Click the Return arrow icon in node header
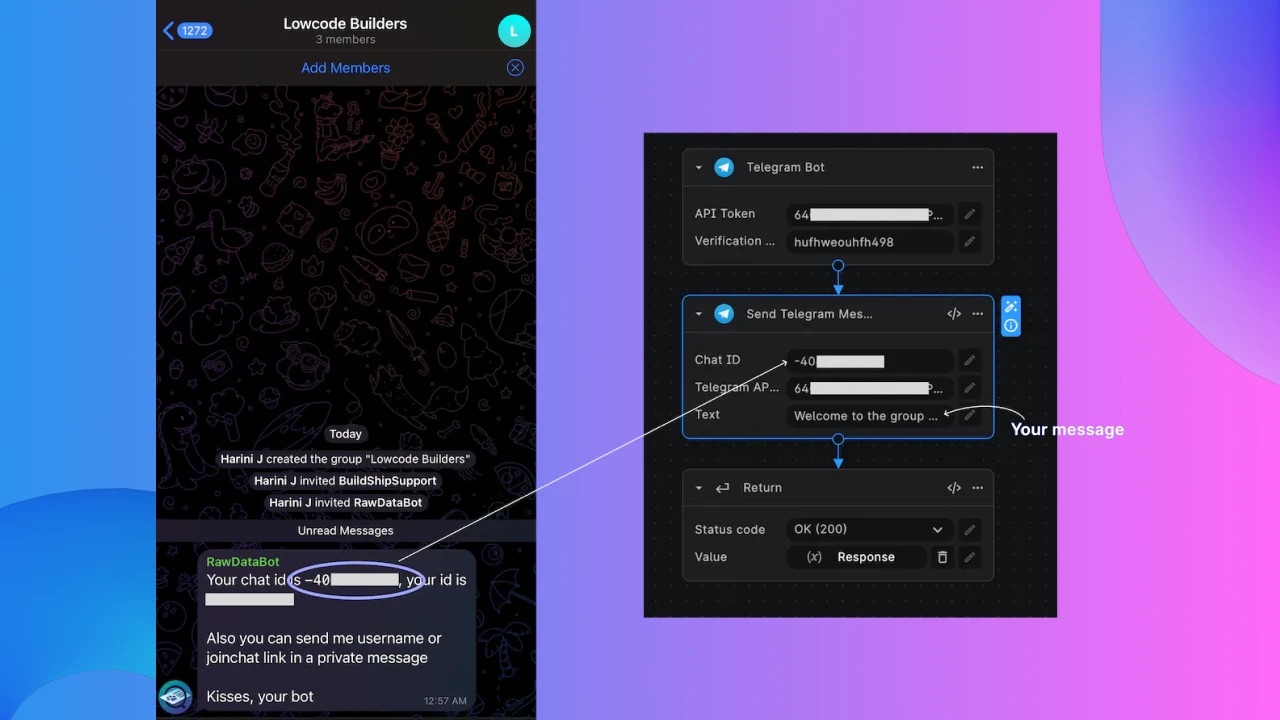Image resolution: width=1280 pixels, height=720 pixels. (x=723, y=488)
